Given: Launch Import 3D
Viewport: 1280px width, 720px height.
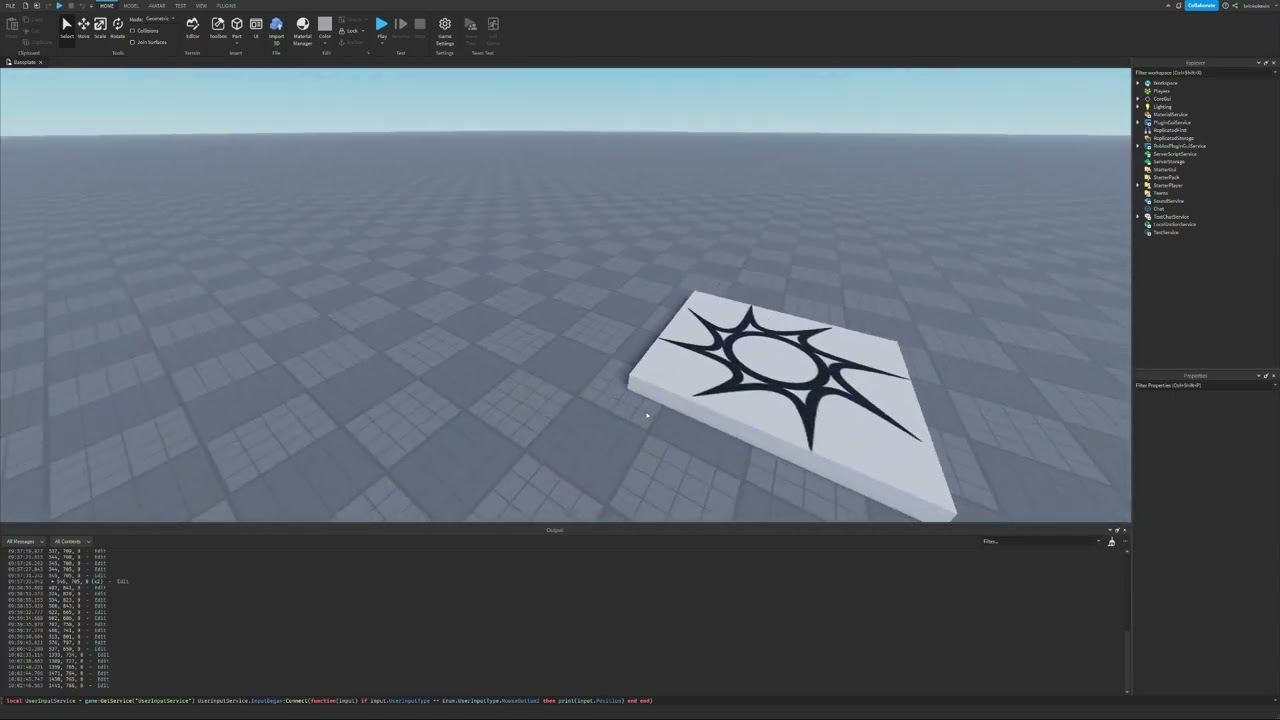Looking at the screenshot, I should 276,29.
